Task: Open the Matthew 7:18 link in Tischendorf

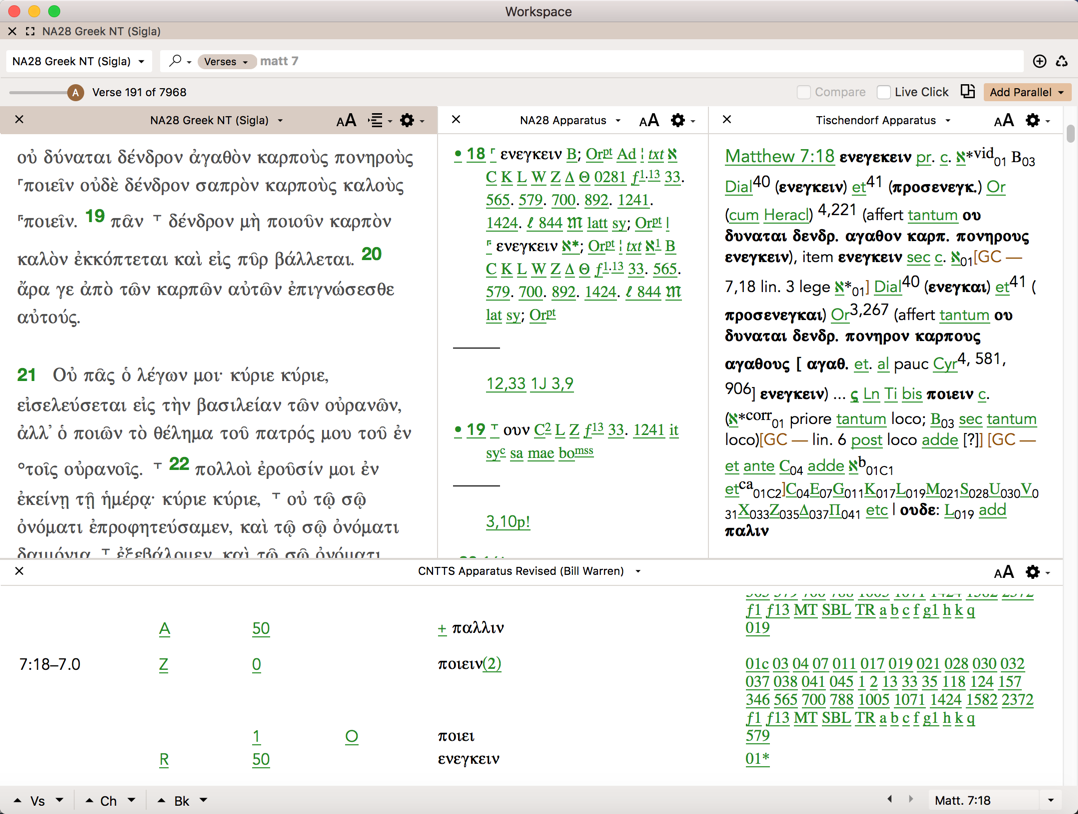Action: coord(780,156)
